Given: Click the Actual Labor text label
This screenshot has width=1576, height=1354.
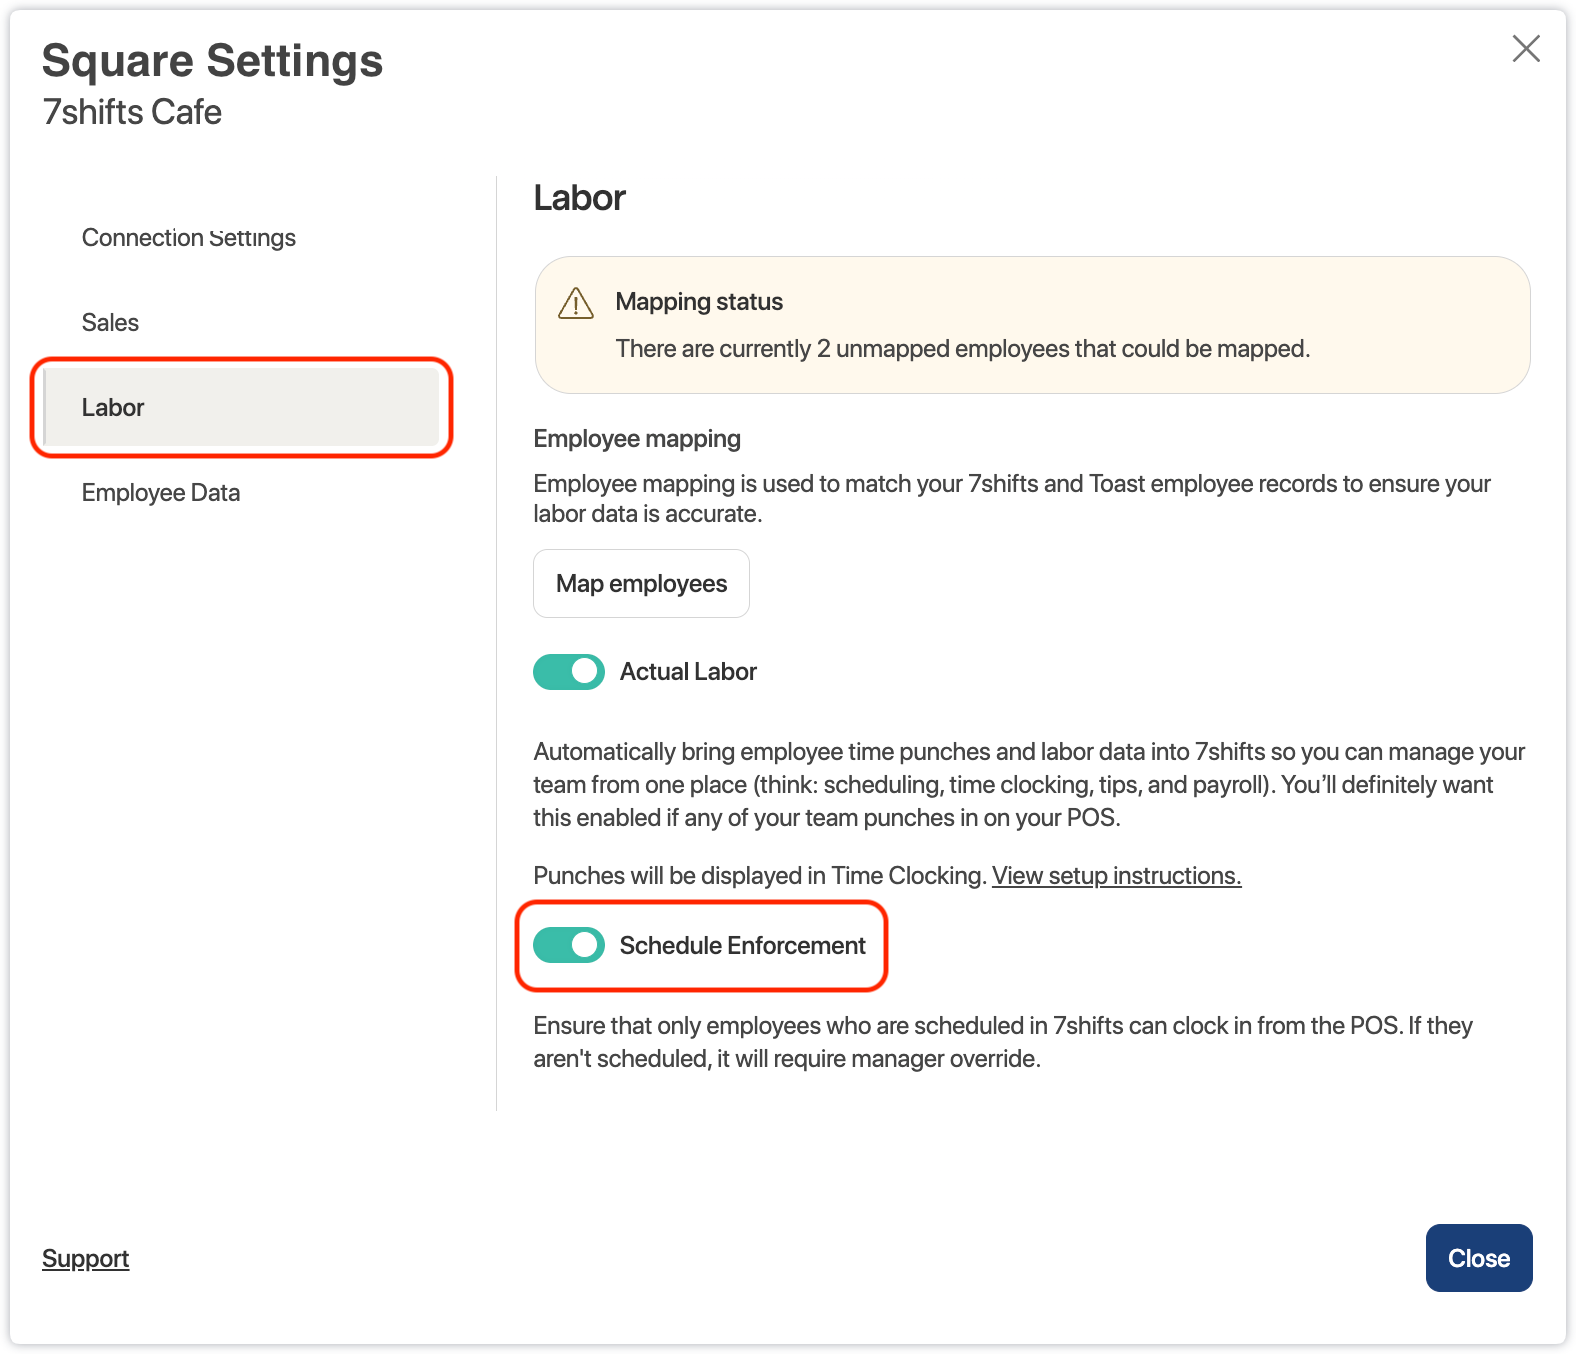Looking at the screenshot, I should click(688, 672).
